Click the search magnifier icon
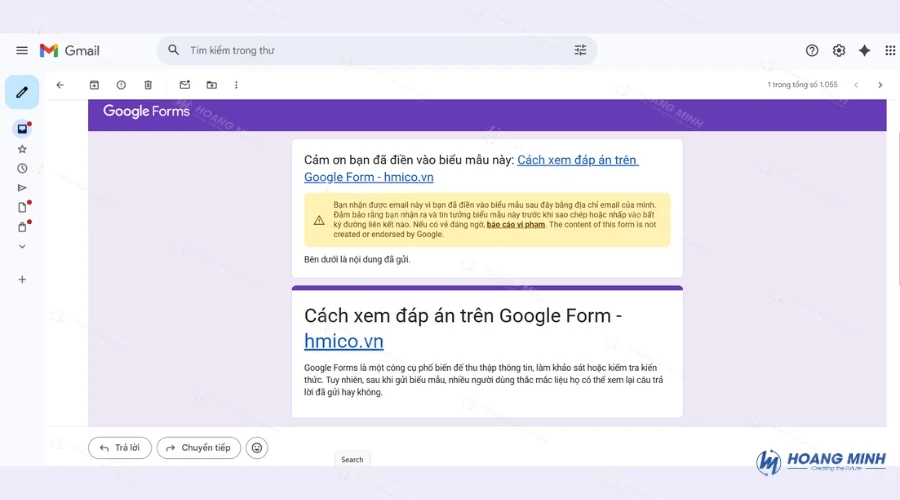 tap(173, 50)
